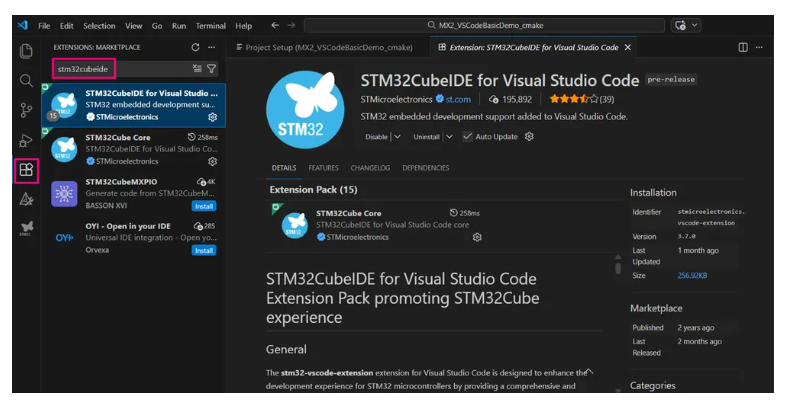Install the OYI - Open in your IDE extension
The height and width of the screenshot is (403, 786).
[x=204, y=251]
